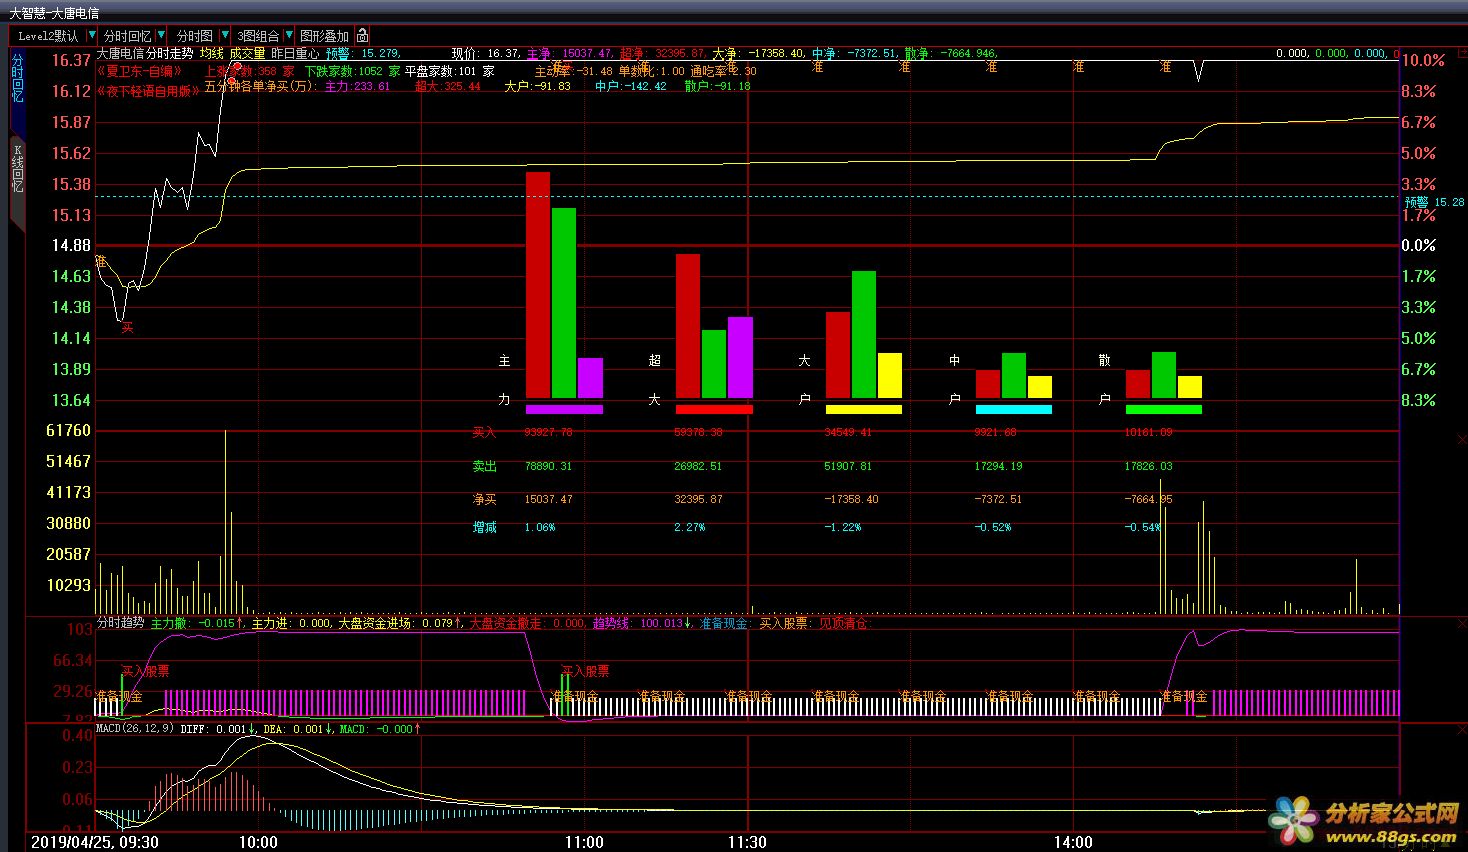The image size is (1468, 852).
Task: Click the 均线 legend label
Action: [212, 54]
